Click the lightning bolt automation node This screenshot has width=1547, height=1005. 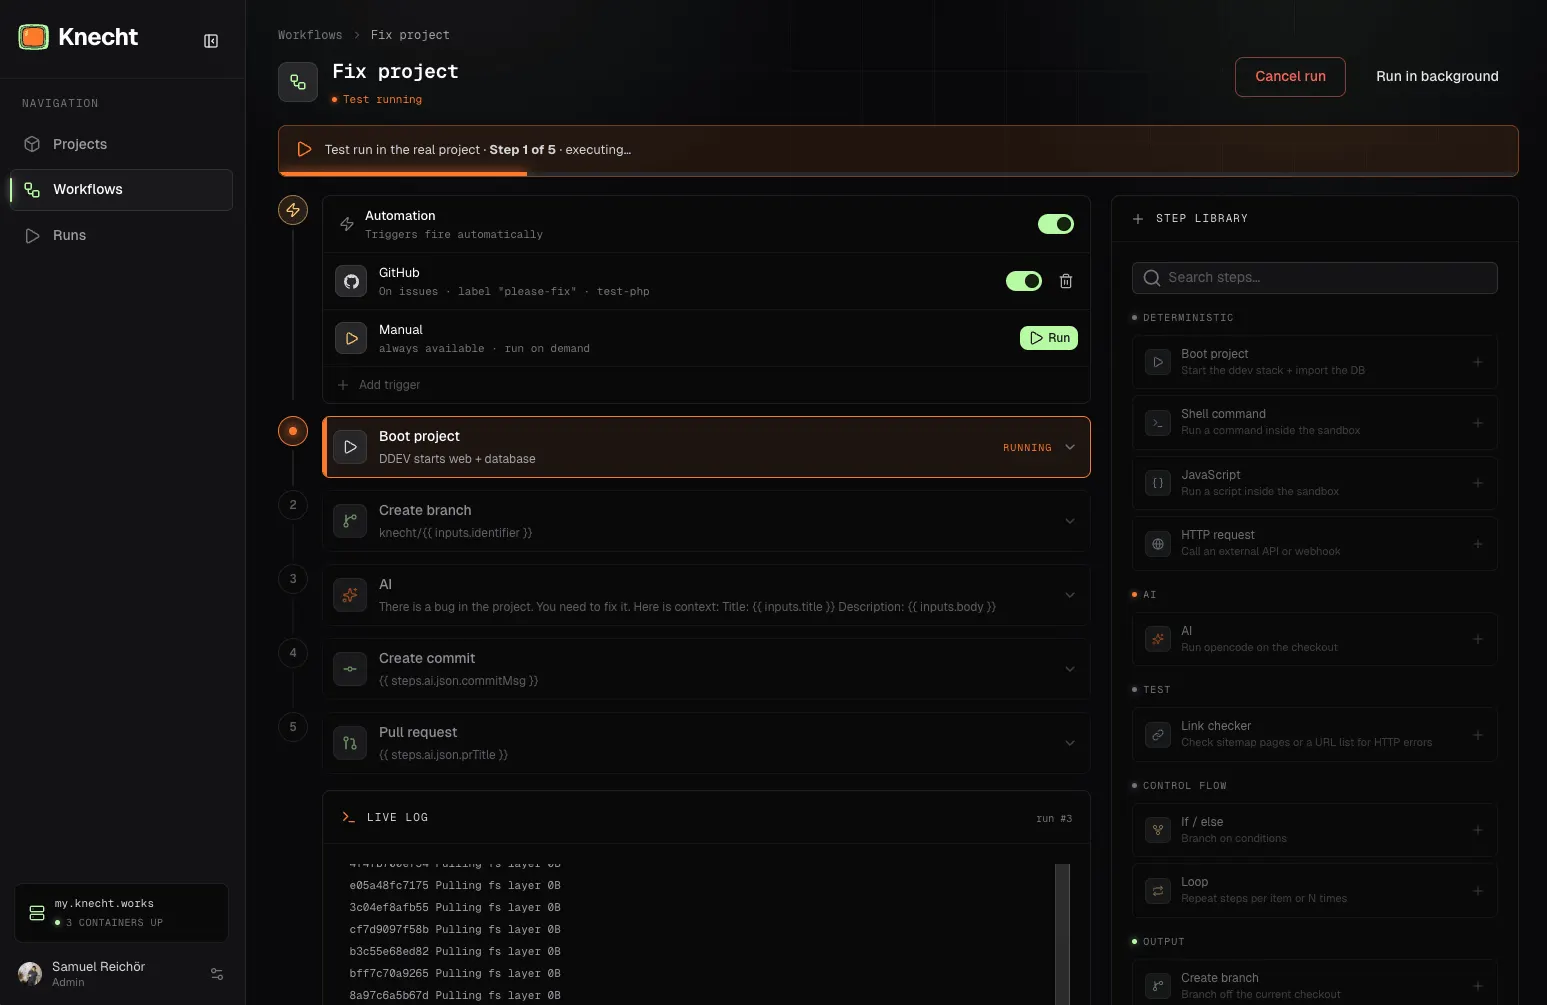click(x=293, y=210)
